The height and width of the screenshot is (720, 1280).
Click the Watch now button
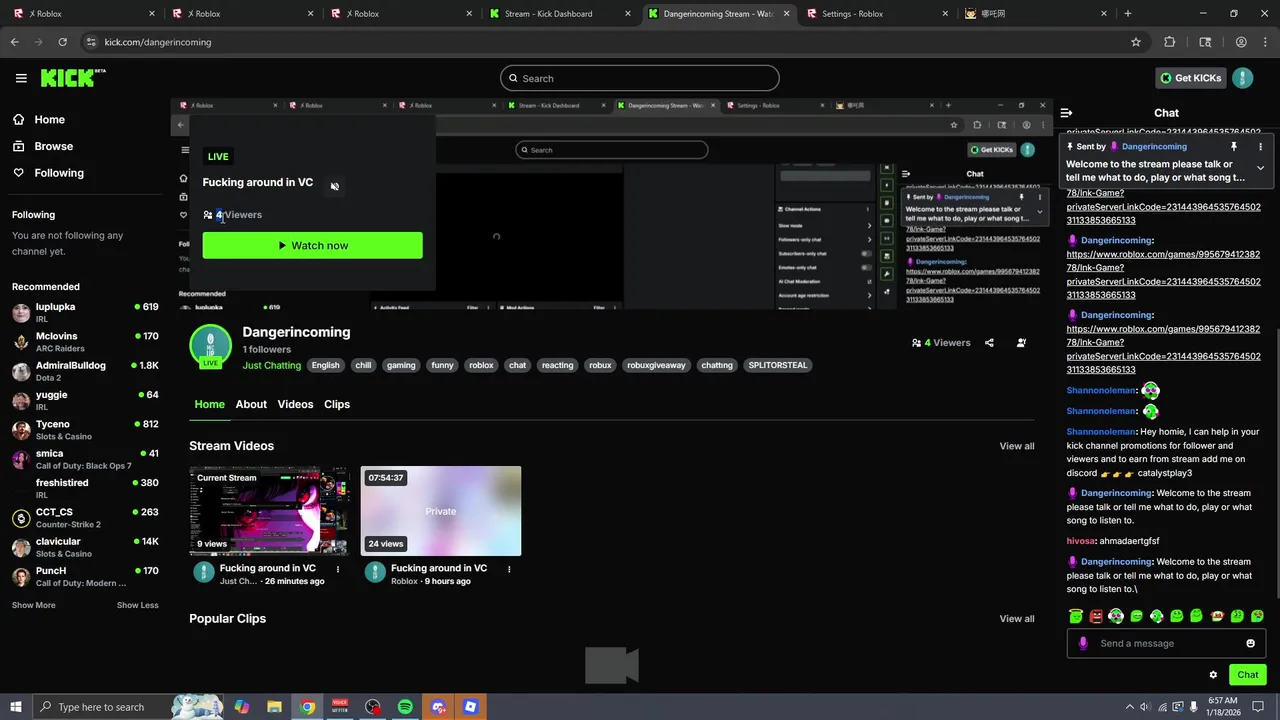click(312, 245)
